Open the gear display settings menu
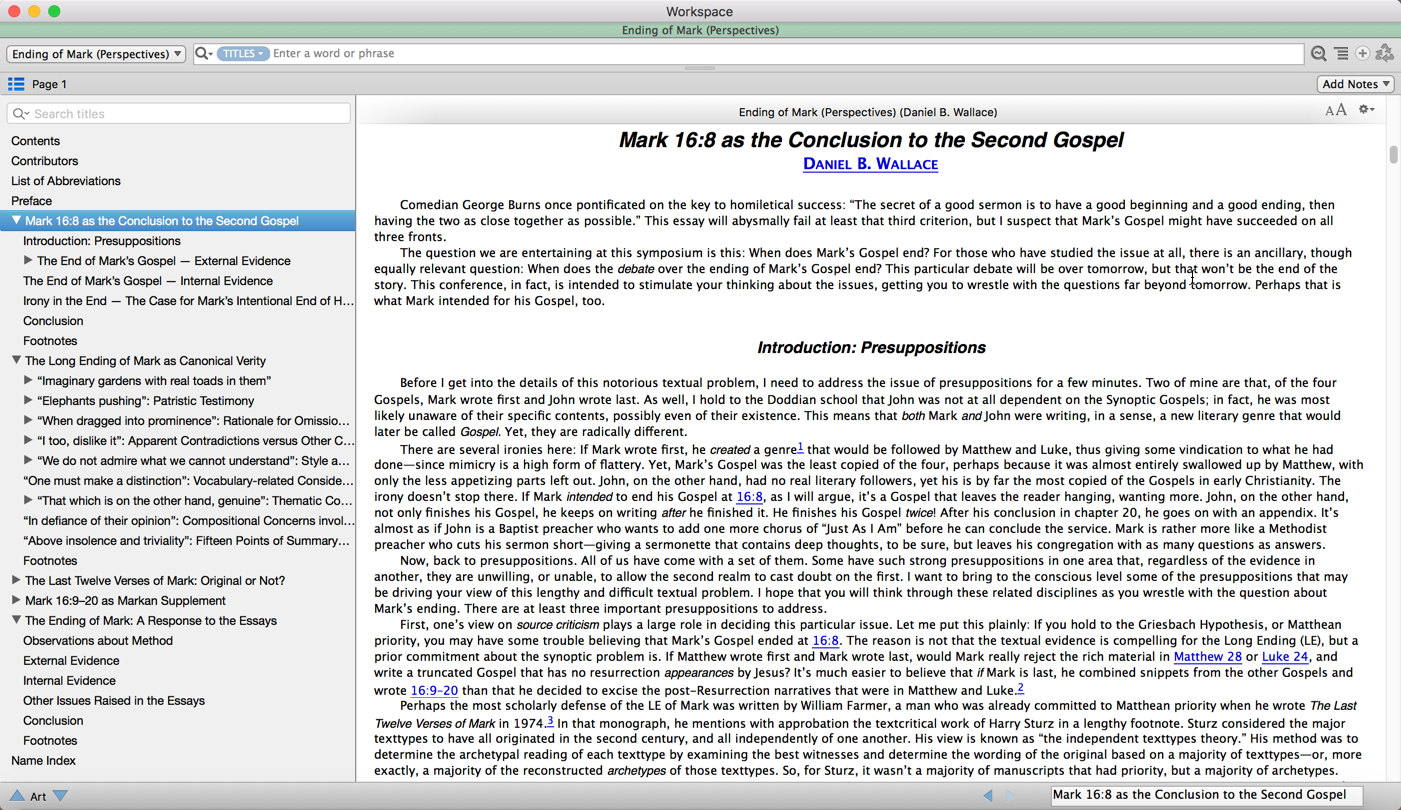Viewport: 1401px width, 810px height. point(1366,110)
